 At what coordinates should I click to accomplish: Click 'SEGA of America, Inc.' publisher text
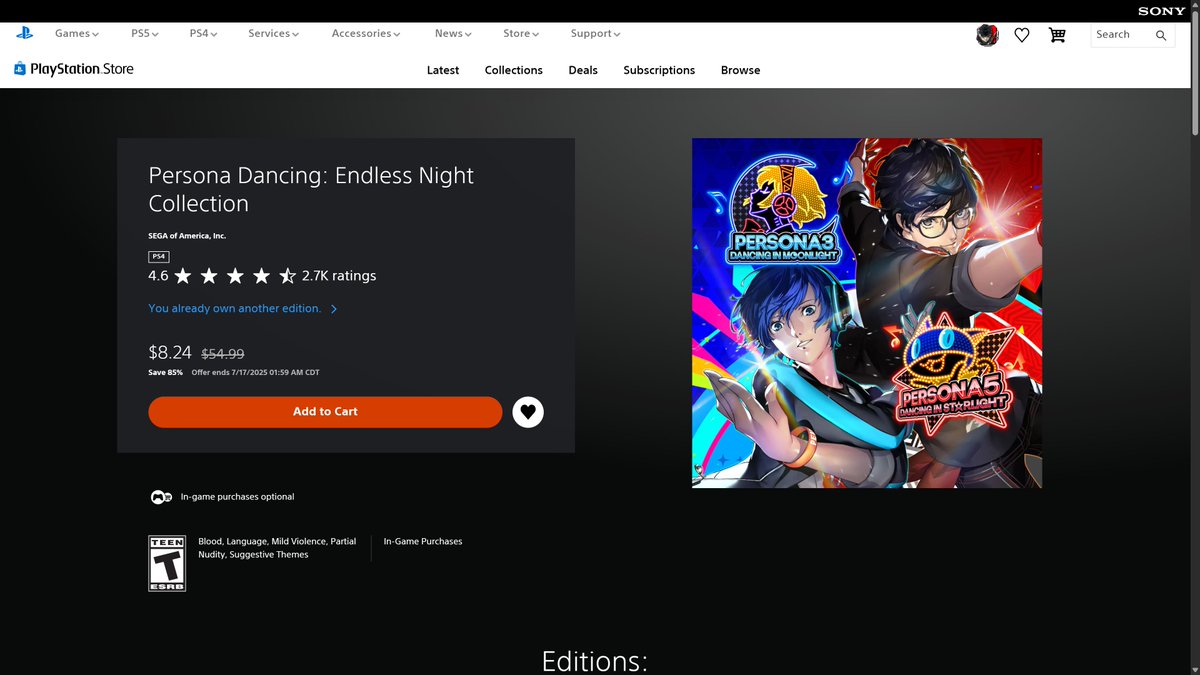187,236
